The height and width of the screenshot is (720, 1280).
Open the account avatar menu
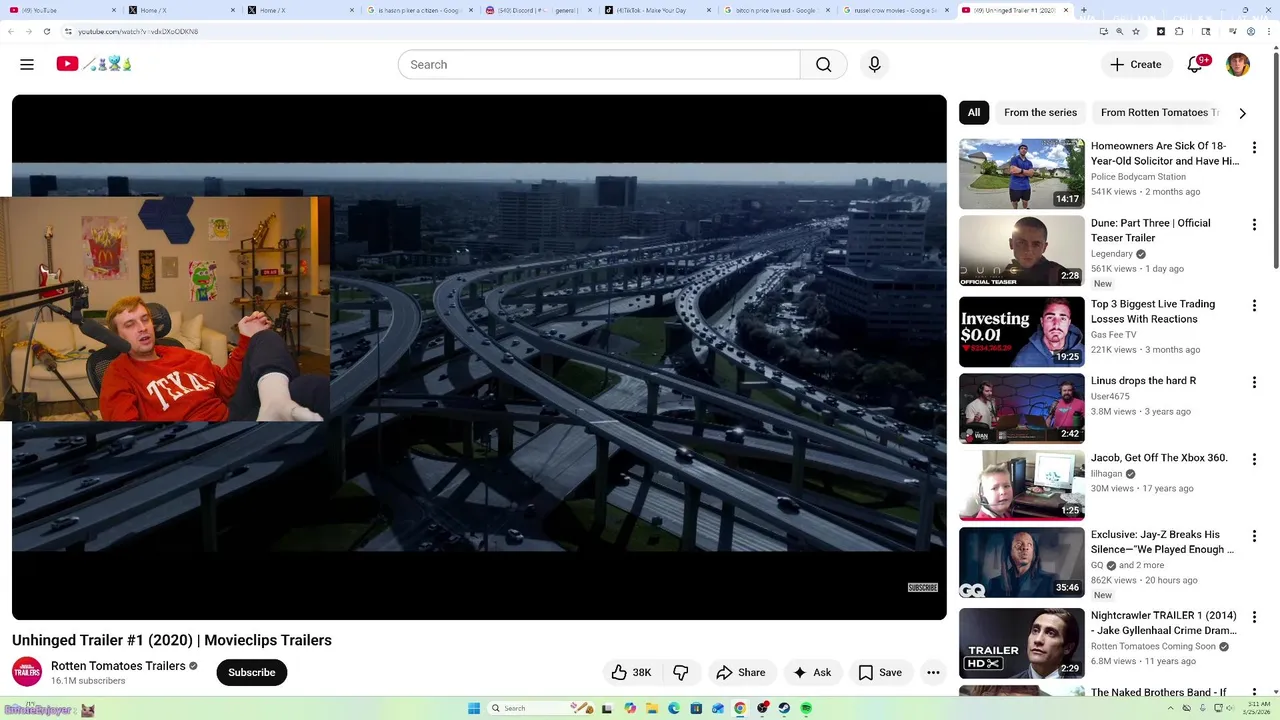tap(1238, 64)
